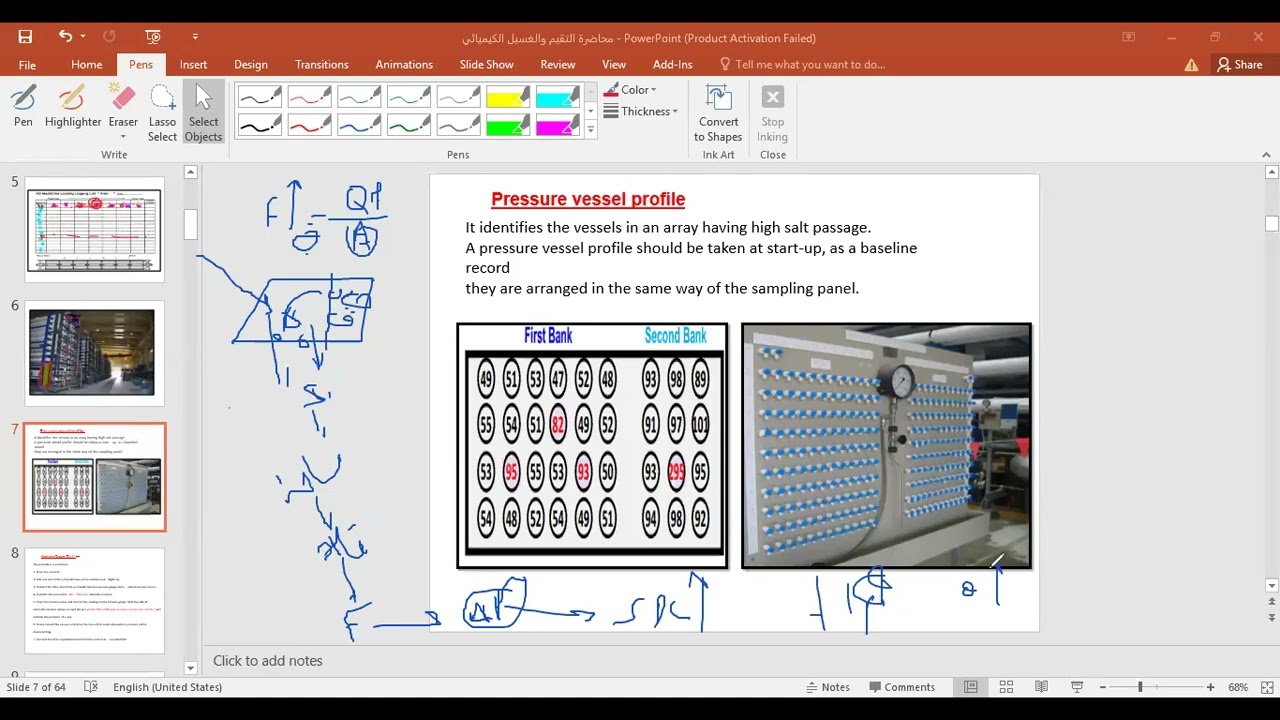Select the Pen tool

[23, 108]
